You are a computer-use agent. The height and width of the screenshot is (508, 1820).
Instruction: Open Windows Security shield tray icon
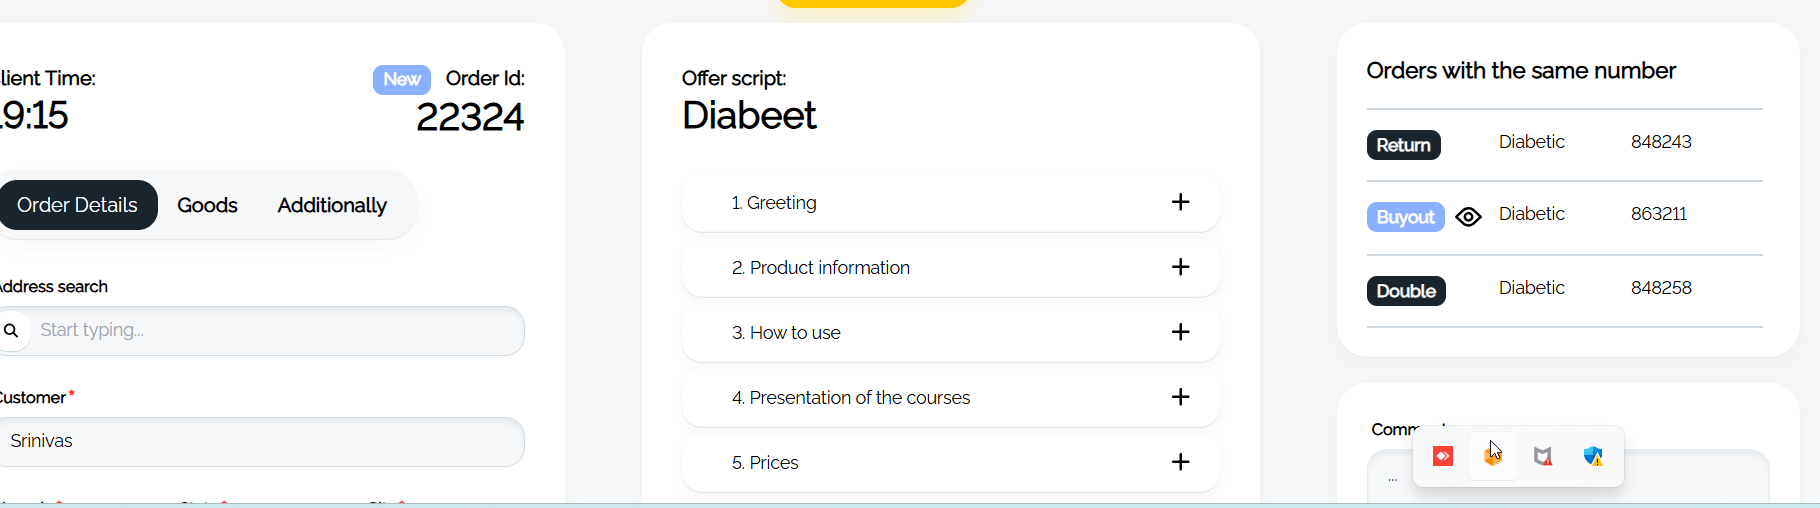pyautogui.click(x=1593, y=456)
